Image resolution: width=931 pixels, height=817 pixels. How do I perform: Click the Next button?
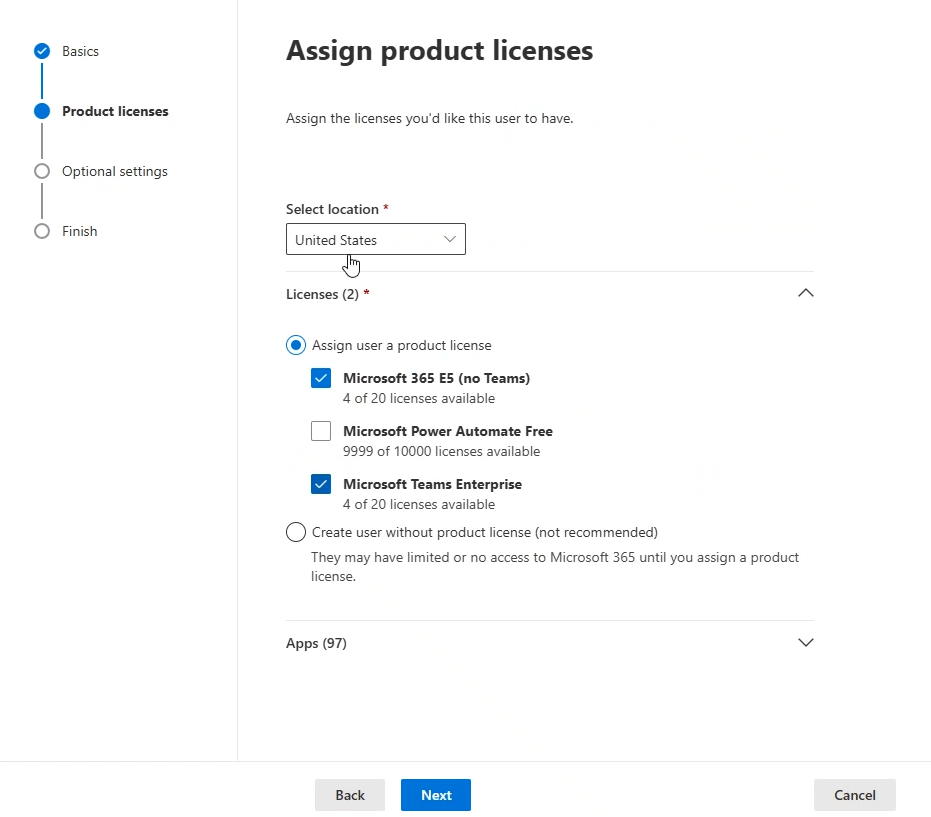[436, 795]
